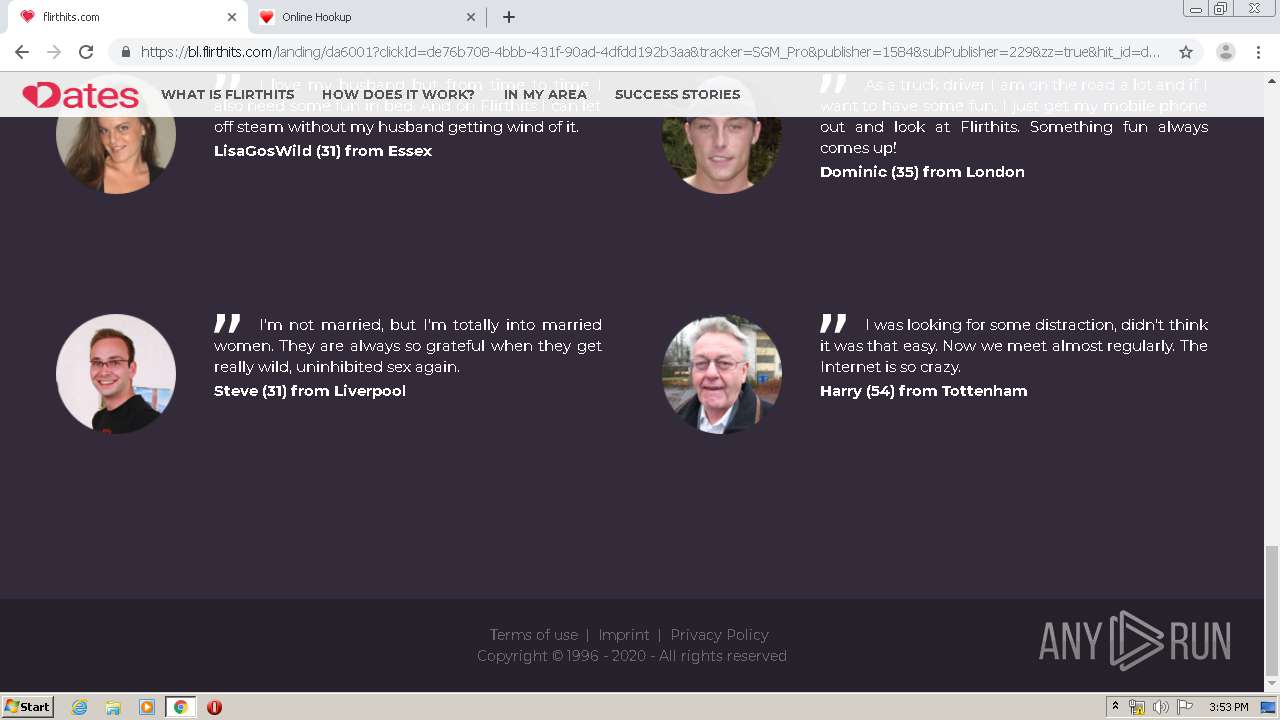Open HOW DOES IT WORK? menu item
This screenshot has width=1280, height=720.
coord(398,95)
